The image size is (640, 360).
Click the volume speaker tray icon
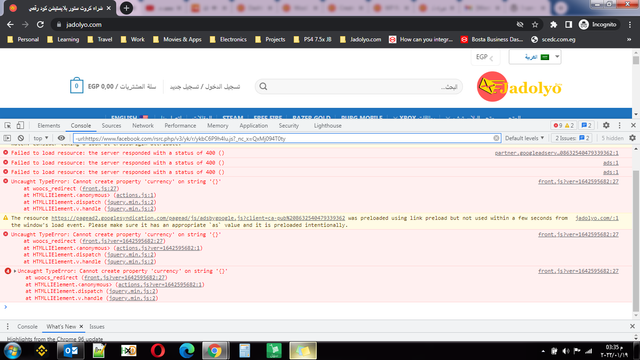566,351
